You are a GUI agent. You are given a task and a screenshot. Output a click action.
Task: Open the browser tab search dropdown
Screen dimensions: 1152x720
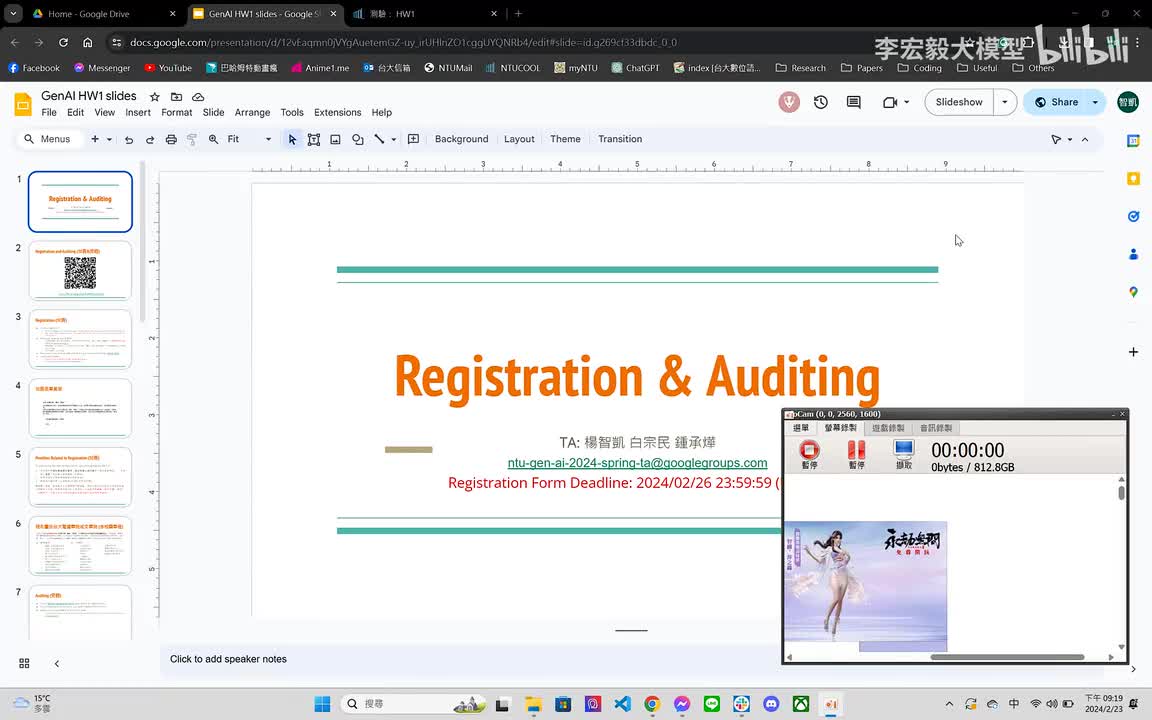[x=13, y=13]
